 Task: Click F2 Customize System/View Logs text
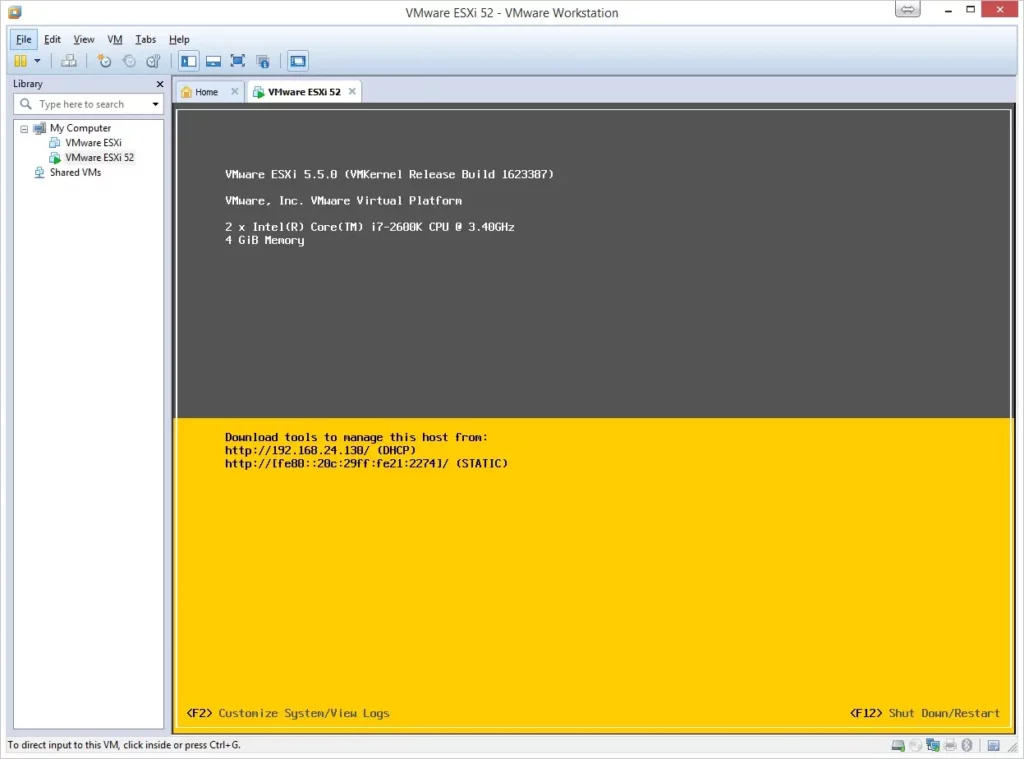pos(288,713)
